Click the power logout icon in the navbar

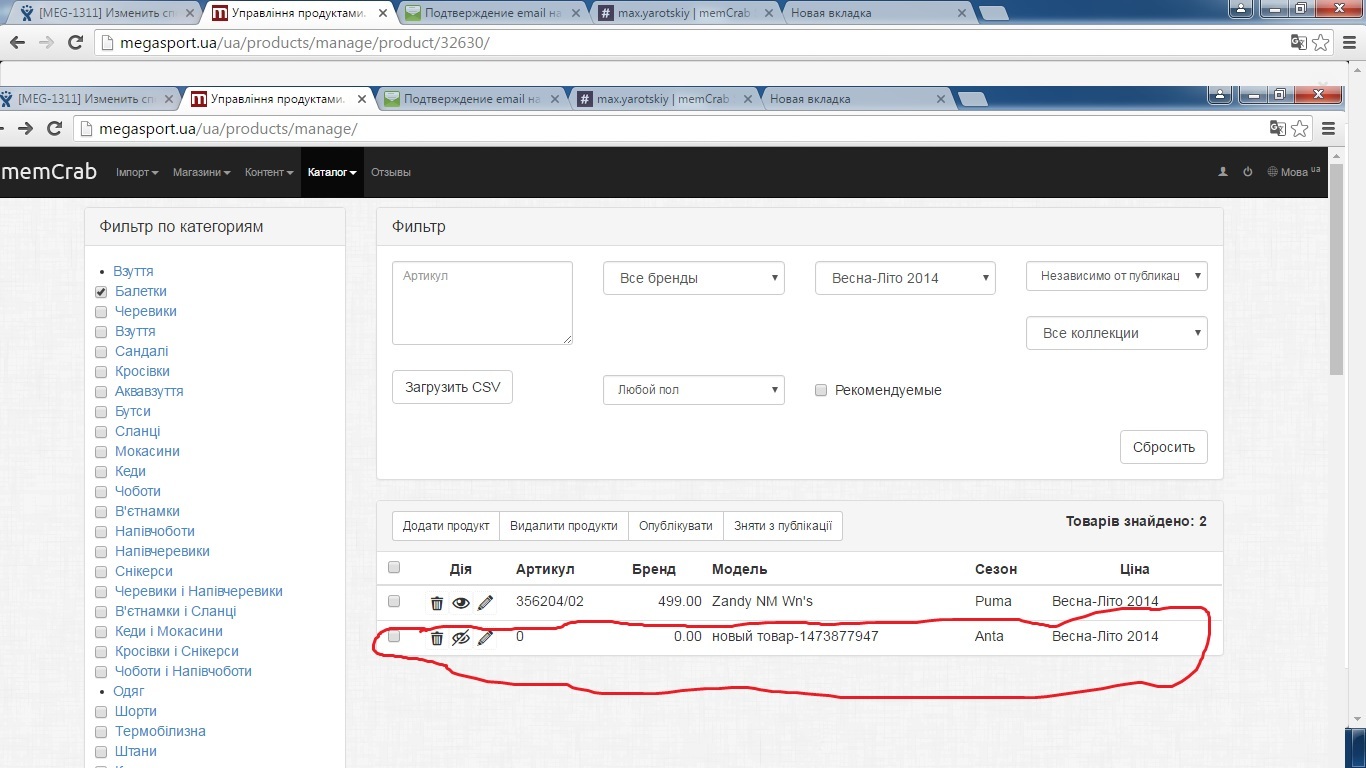[x=1247, y=172]
